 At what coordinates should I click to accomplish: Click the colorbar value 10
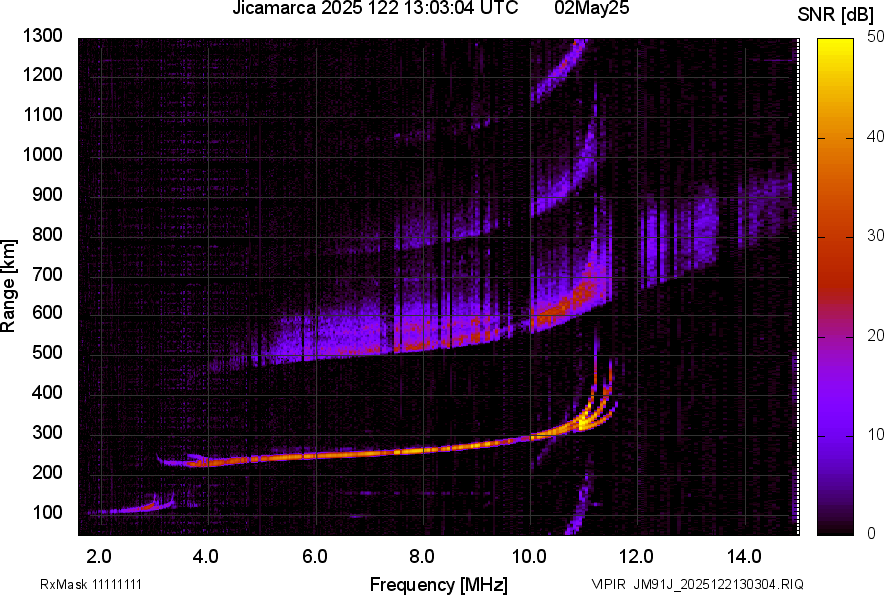click(875, 434)
